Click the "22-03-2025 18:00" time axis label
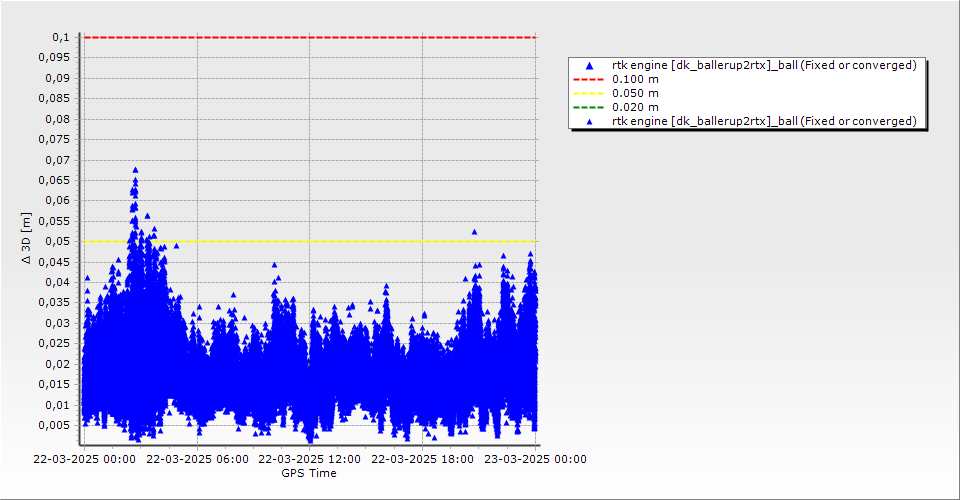This screenshot has height=500, width=960. (422, 459)
